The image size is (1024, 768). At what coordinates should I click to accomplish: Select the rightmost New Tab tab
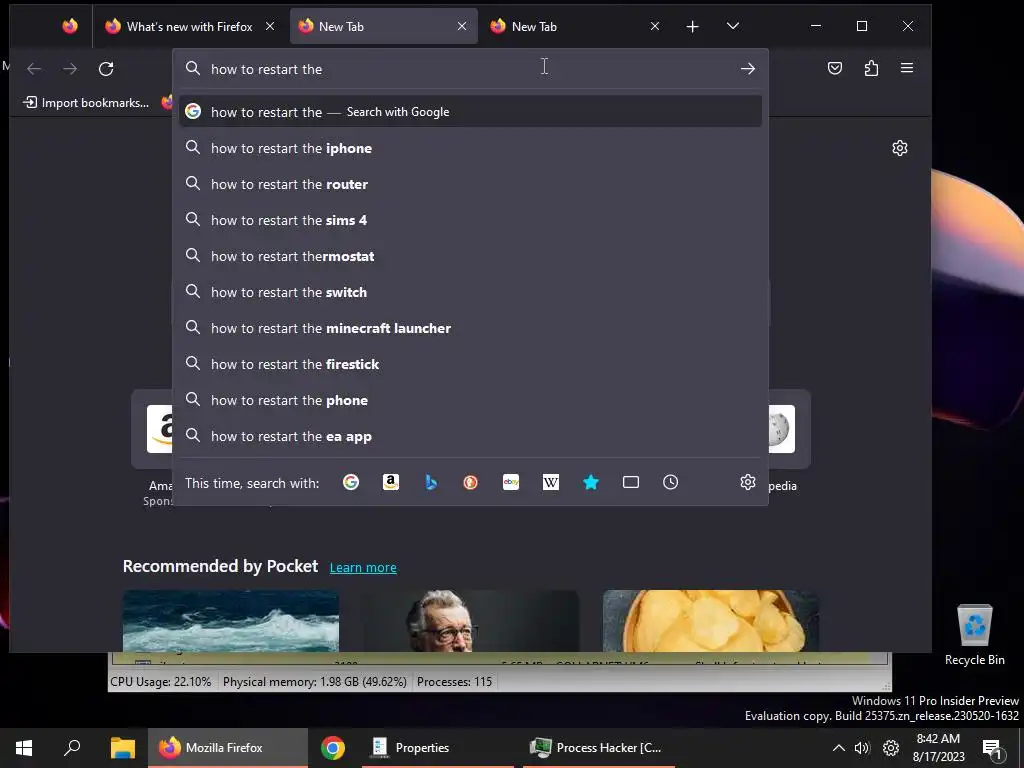point(576,26)
